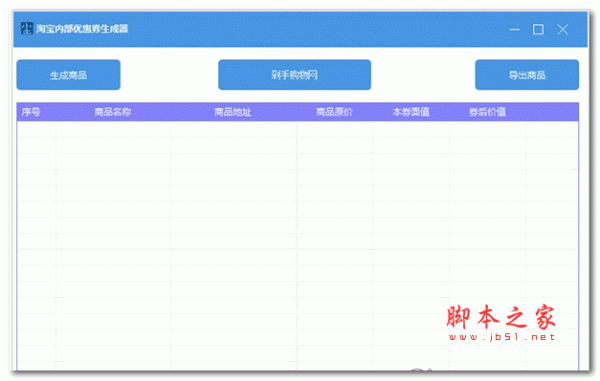Open the 剁手购物网 button

coord(294,75)
